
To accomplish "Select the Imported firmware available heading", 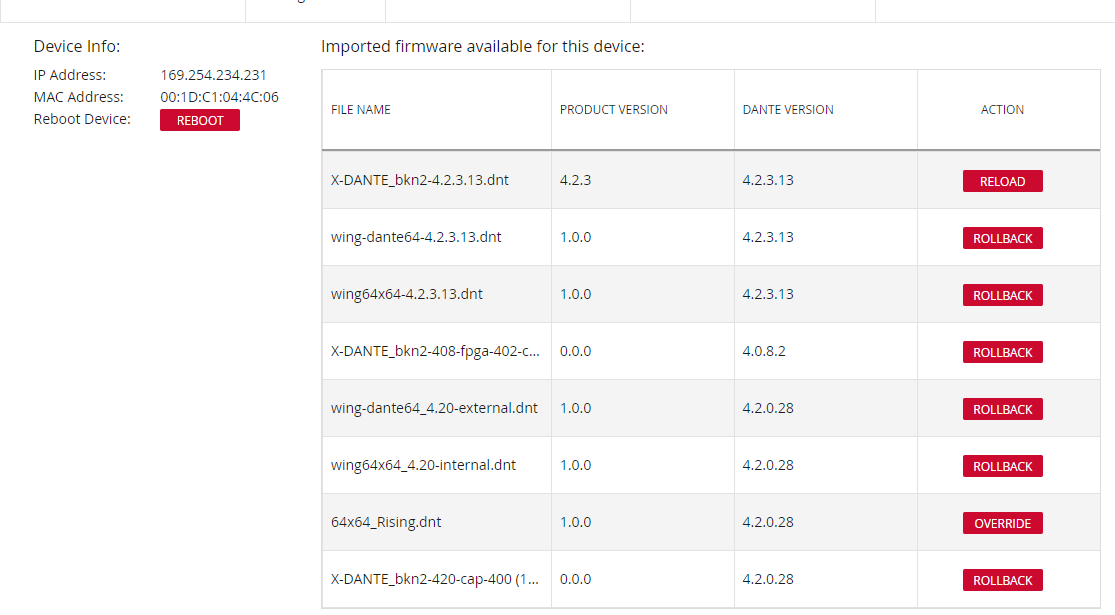I will (483, 46).
